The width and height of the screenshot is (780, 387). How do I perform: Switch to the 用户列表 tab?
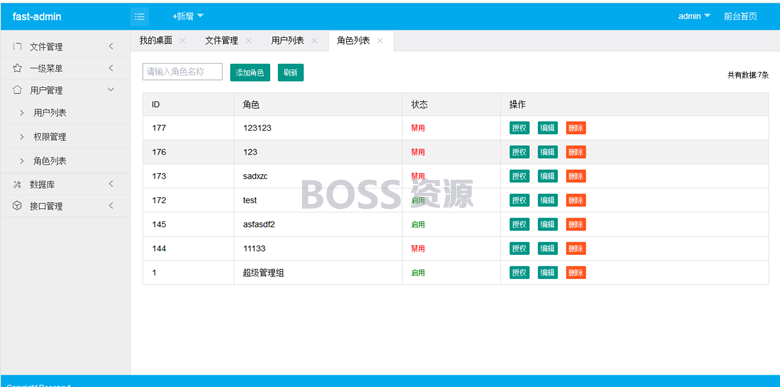click(x=288, y=41)
